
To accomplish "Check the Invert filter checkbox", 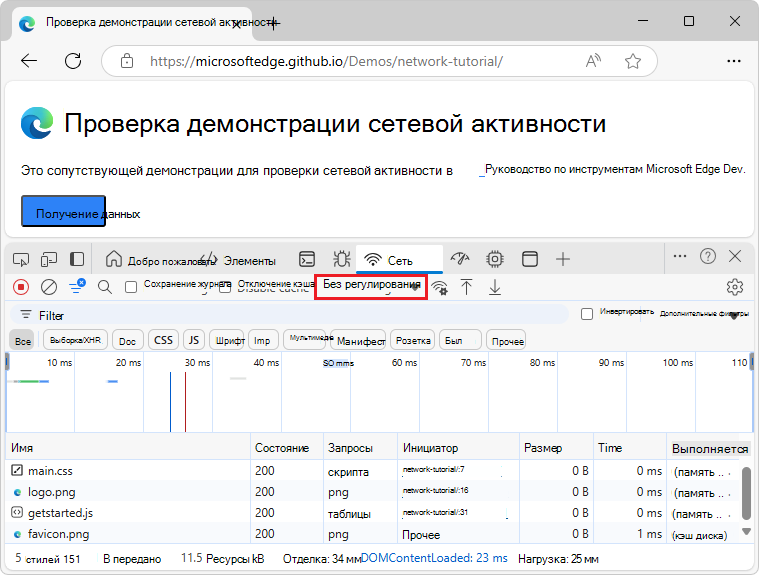I will tap(587, 314).
